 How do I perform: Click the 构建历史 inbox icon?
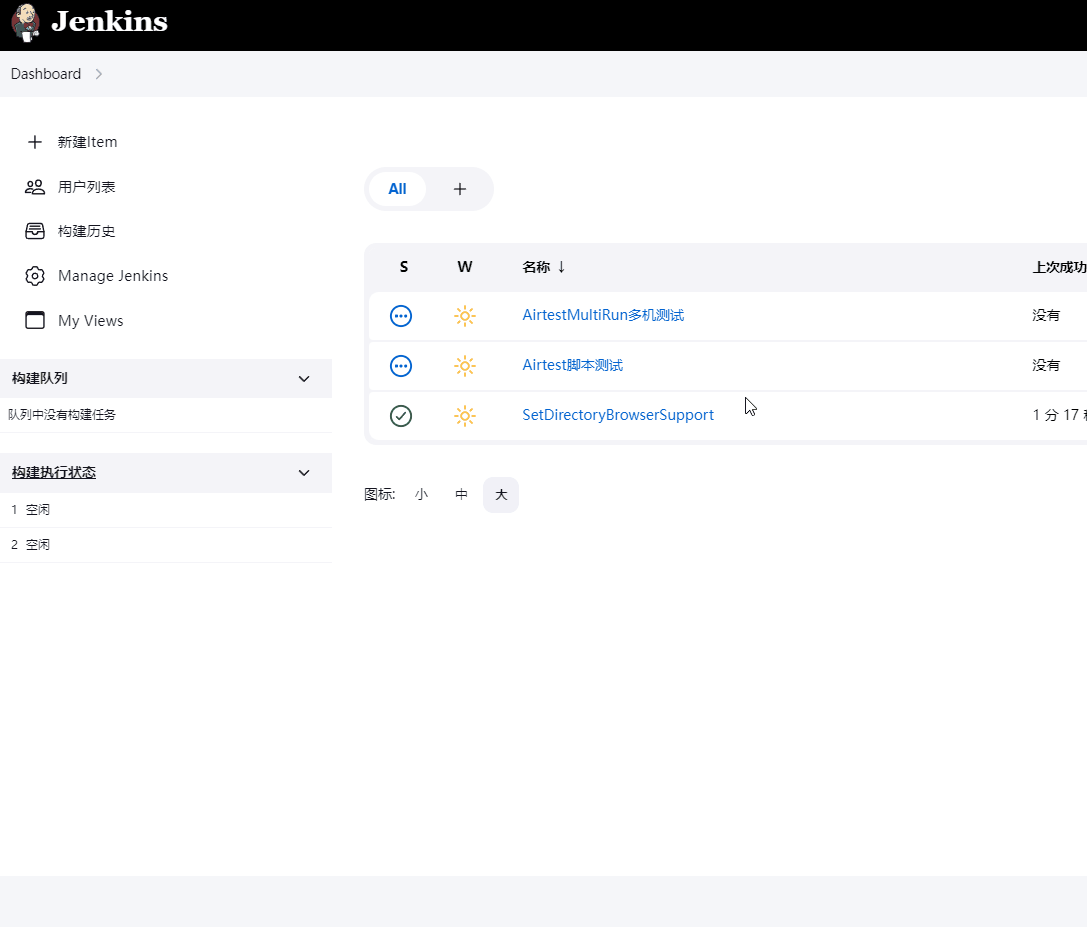coord(35,231)
